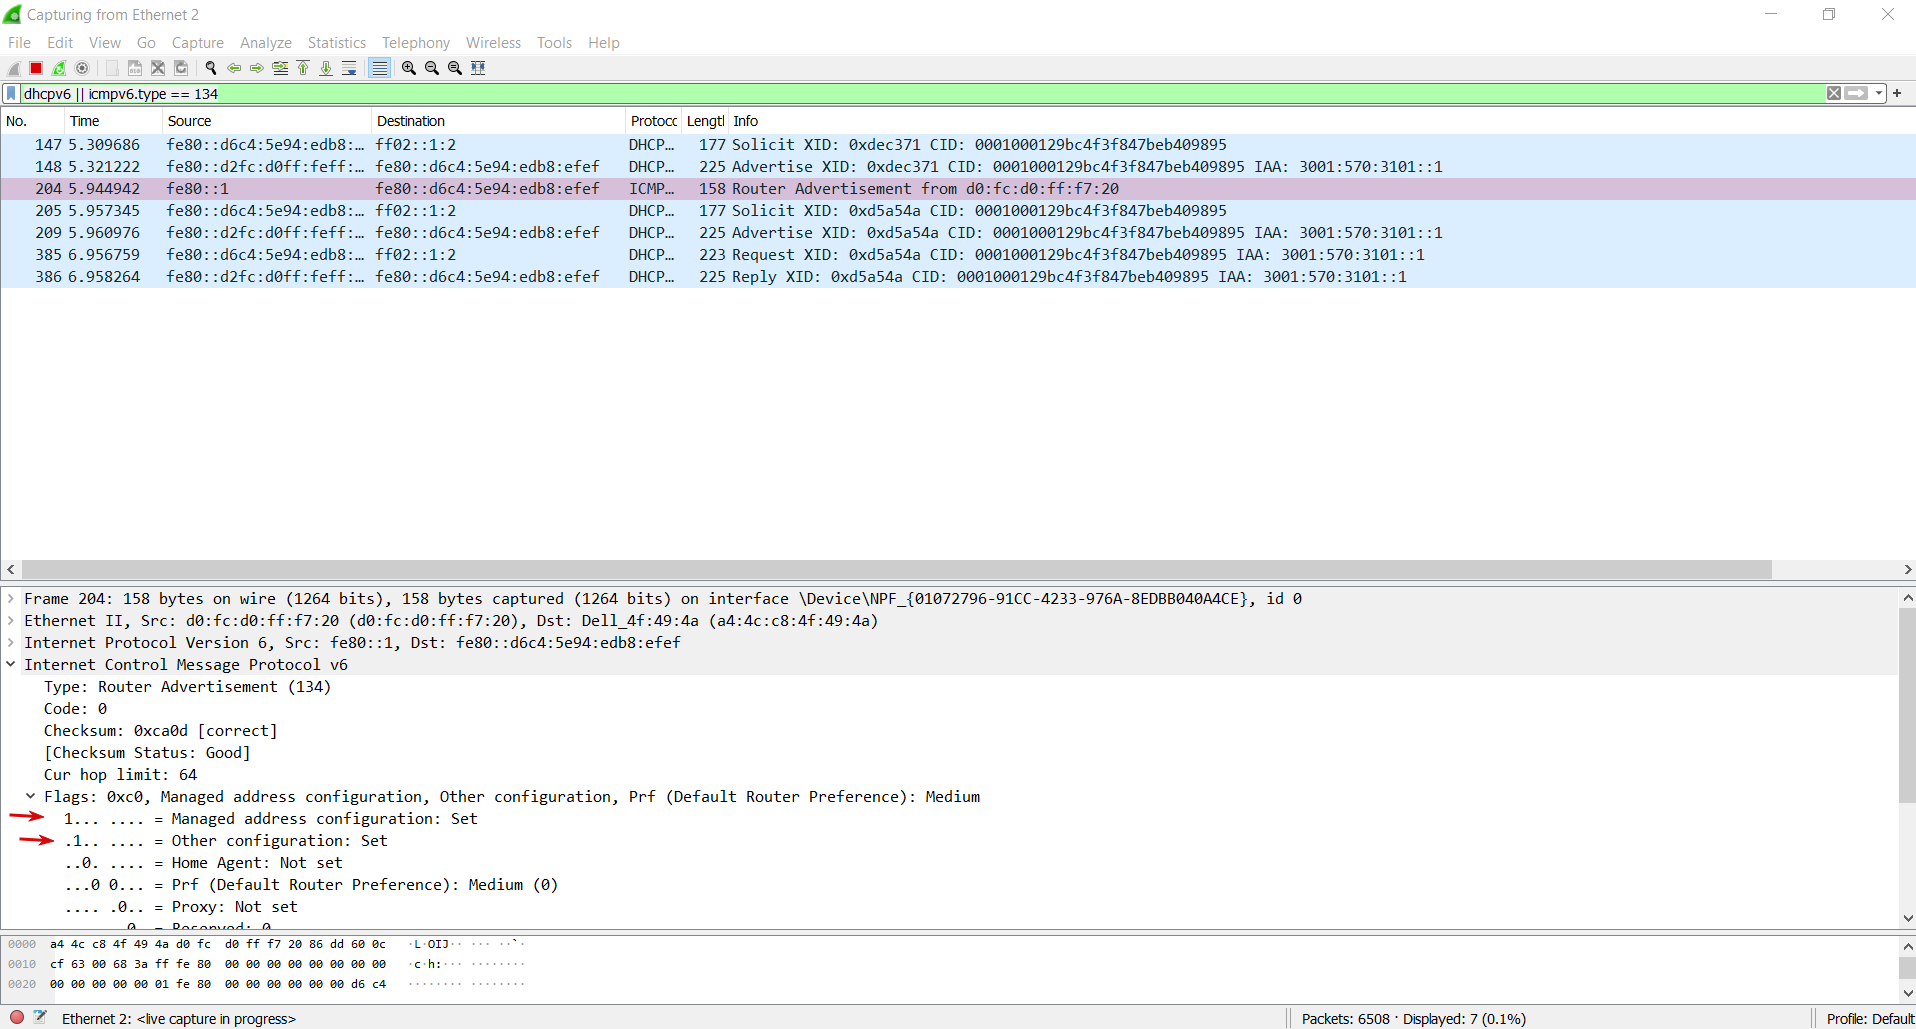Open the Analyze menu

[266, 43]
